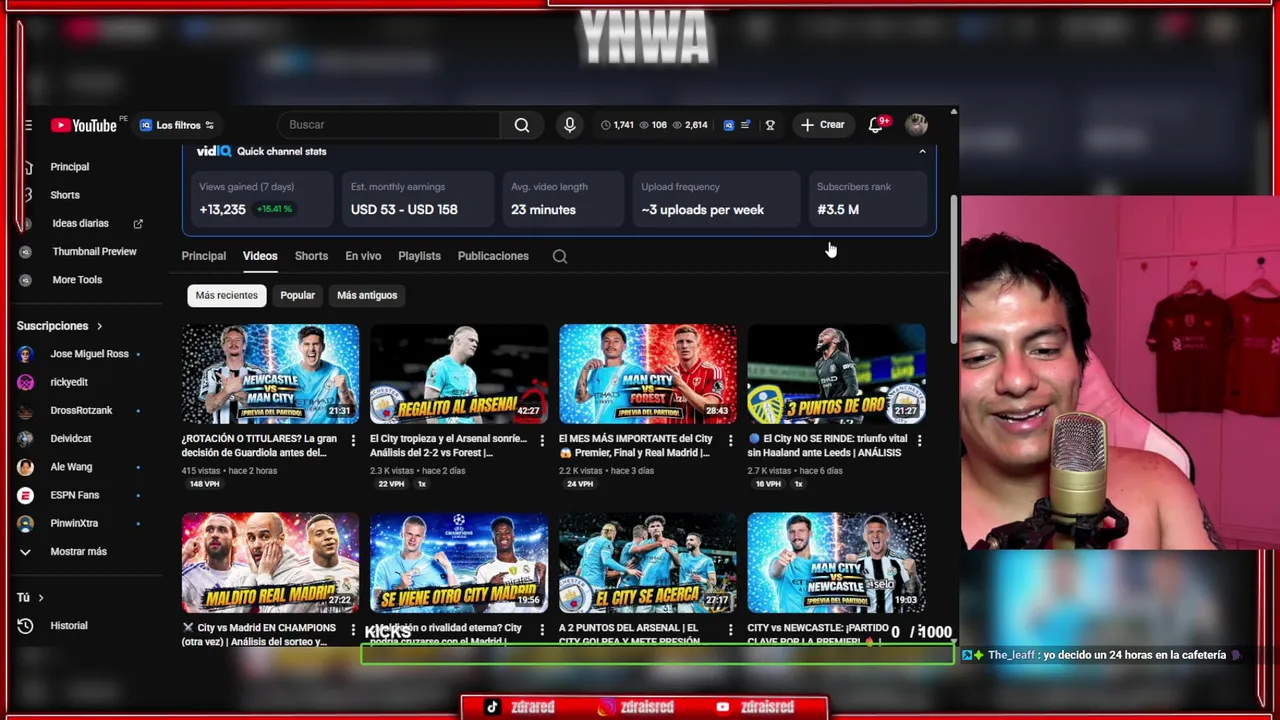
Task: Select Popular filter chip
Action: (x=297, y=295)
